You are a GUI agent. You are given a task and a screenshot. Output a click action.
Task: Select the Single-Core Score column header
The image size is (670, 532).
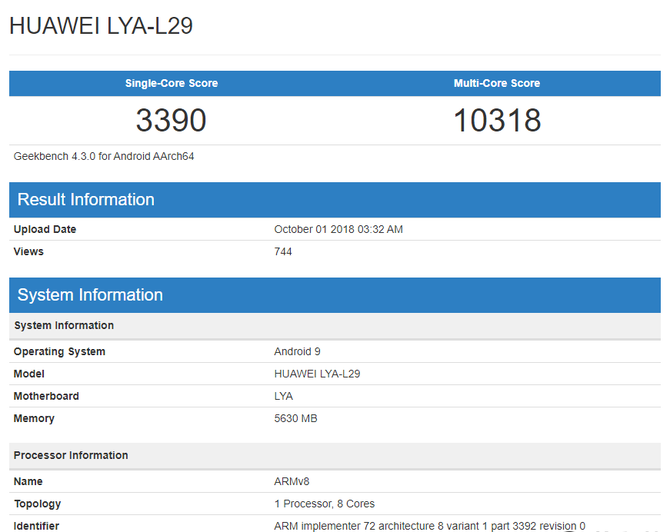171,83
